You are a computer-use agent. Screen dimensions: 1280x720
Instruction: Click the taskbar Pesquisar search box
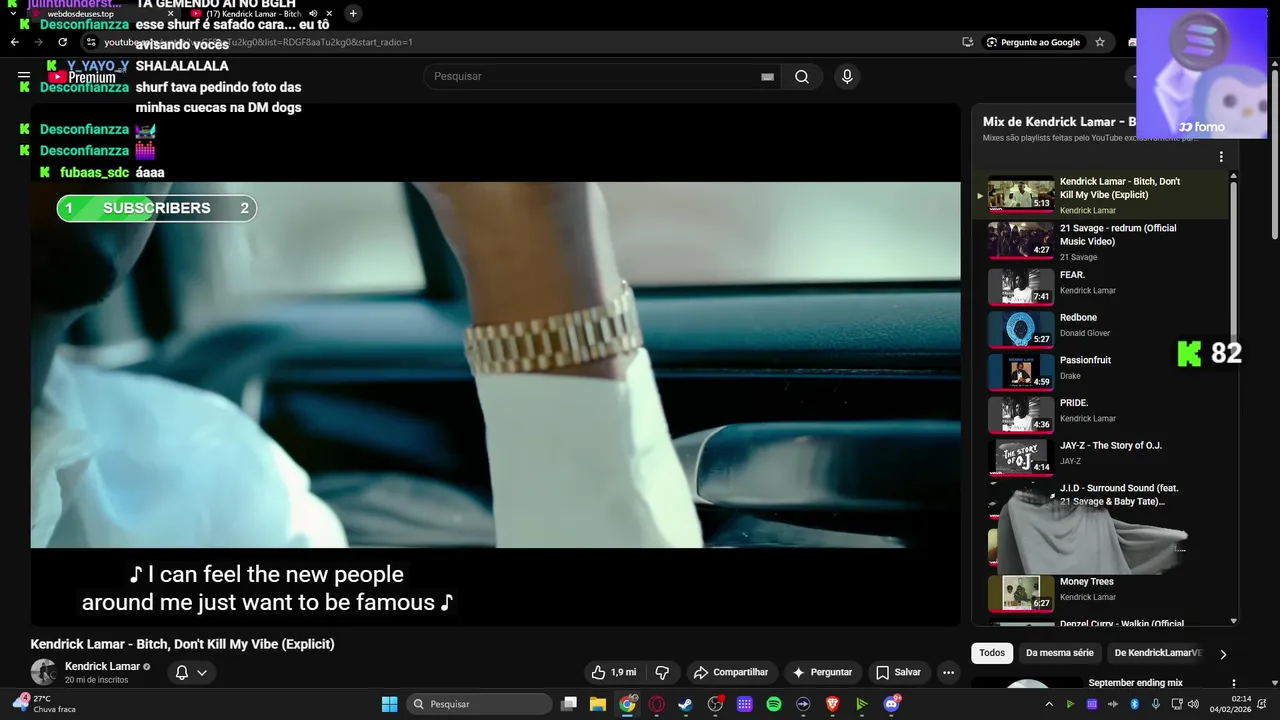pos(480,704)
